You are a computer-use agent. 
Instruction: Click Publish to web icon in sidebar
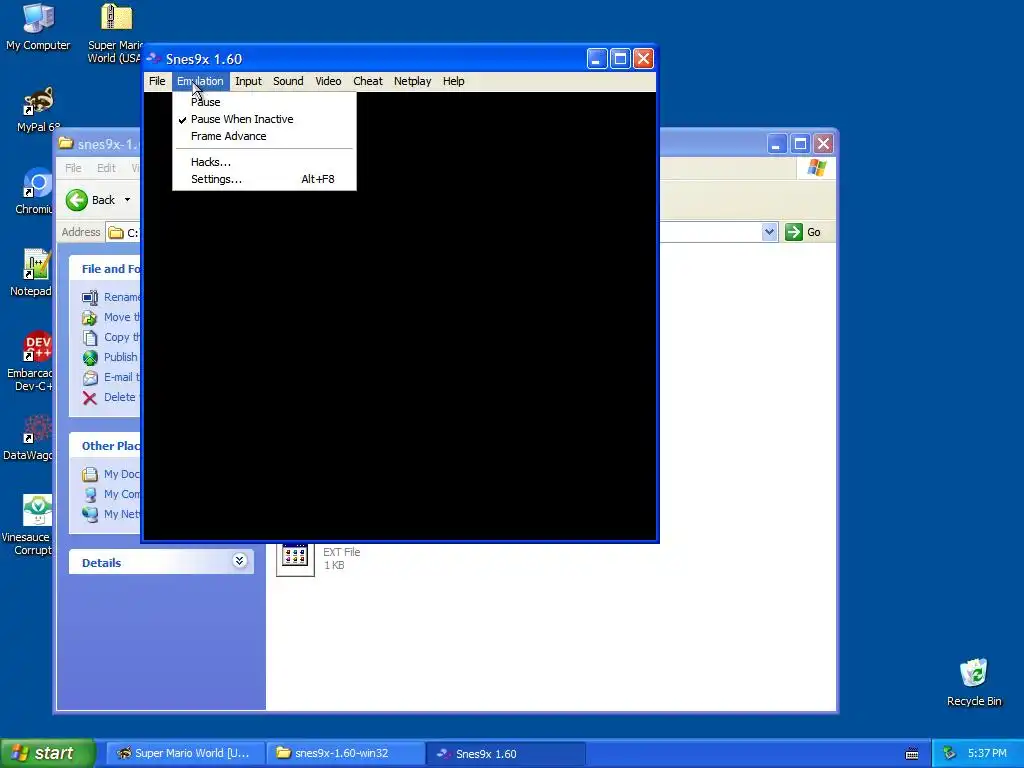click(x=90, y=357)
